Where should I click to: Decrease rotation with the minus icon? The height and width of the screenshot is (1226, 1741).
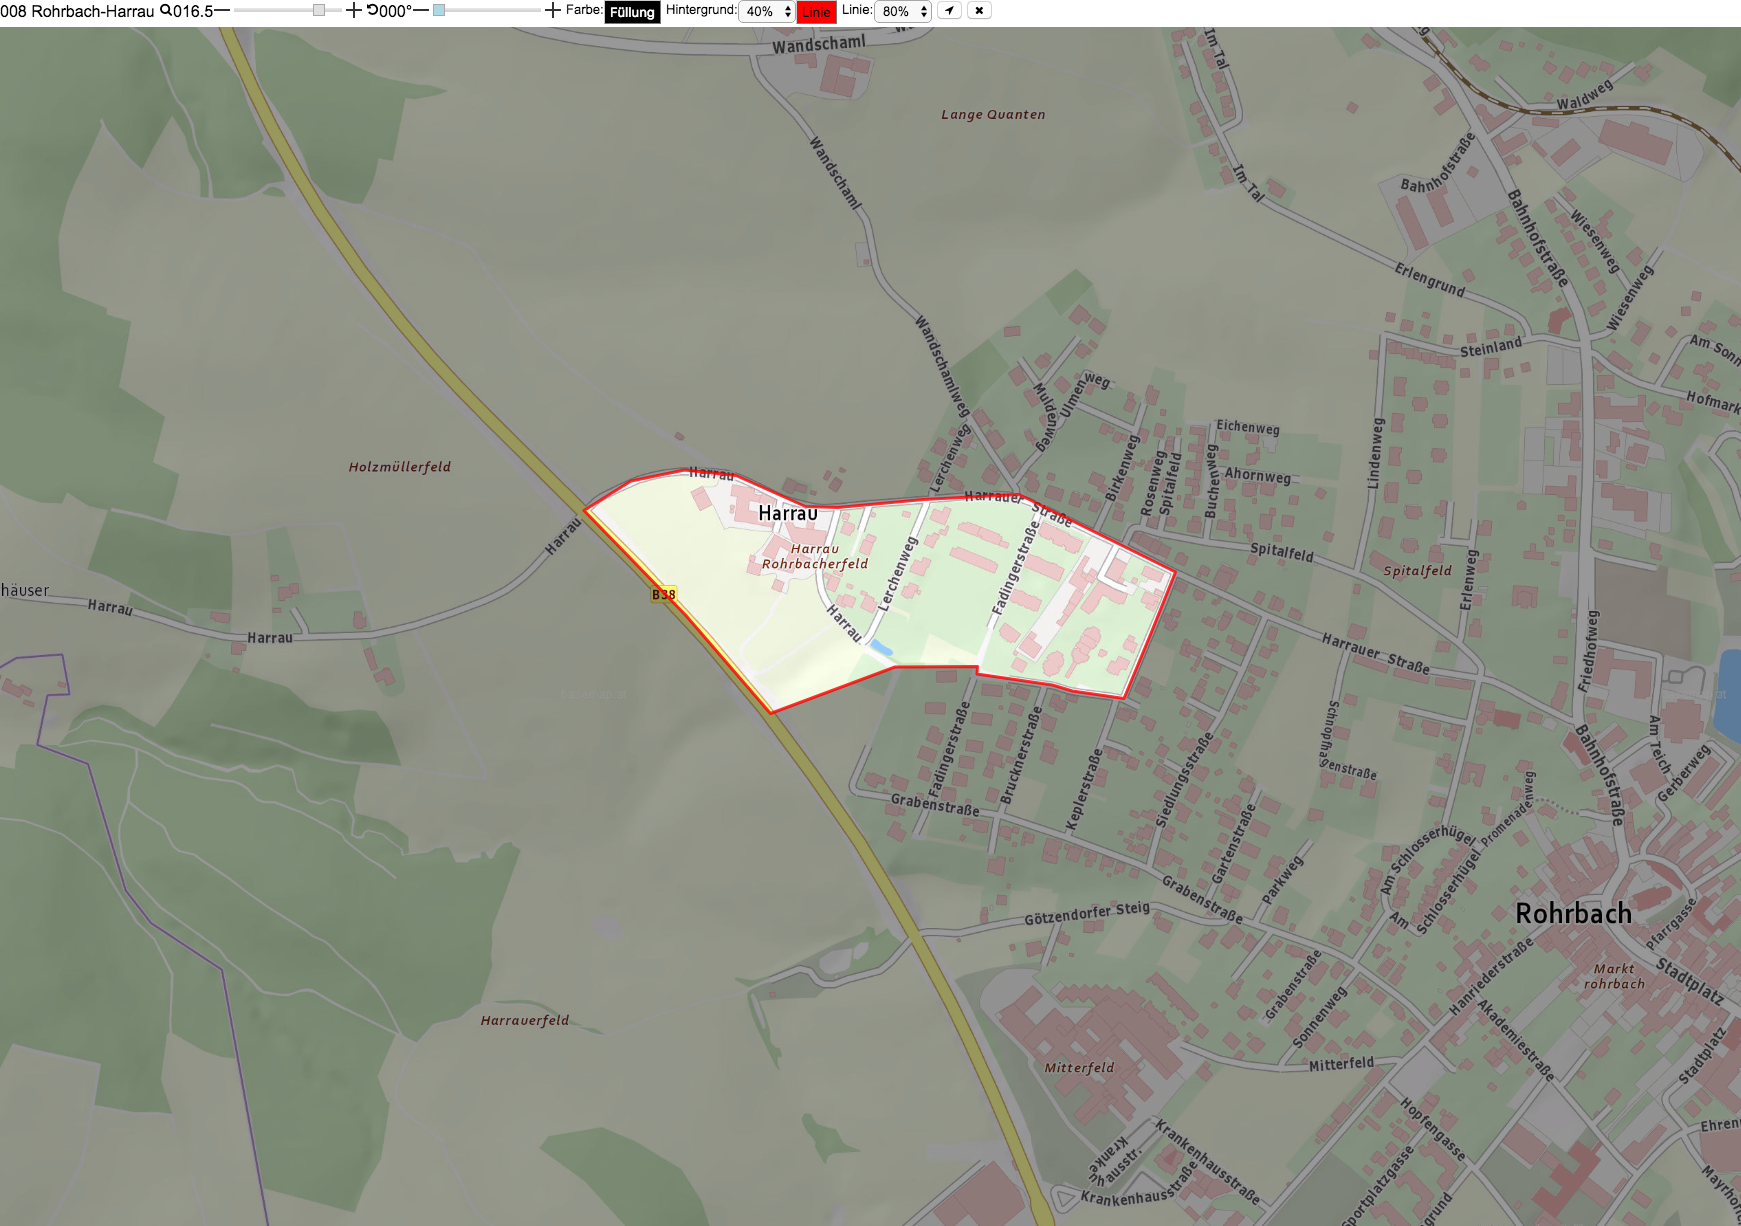(421, 10)
